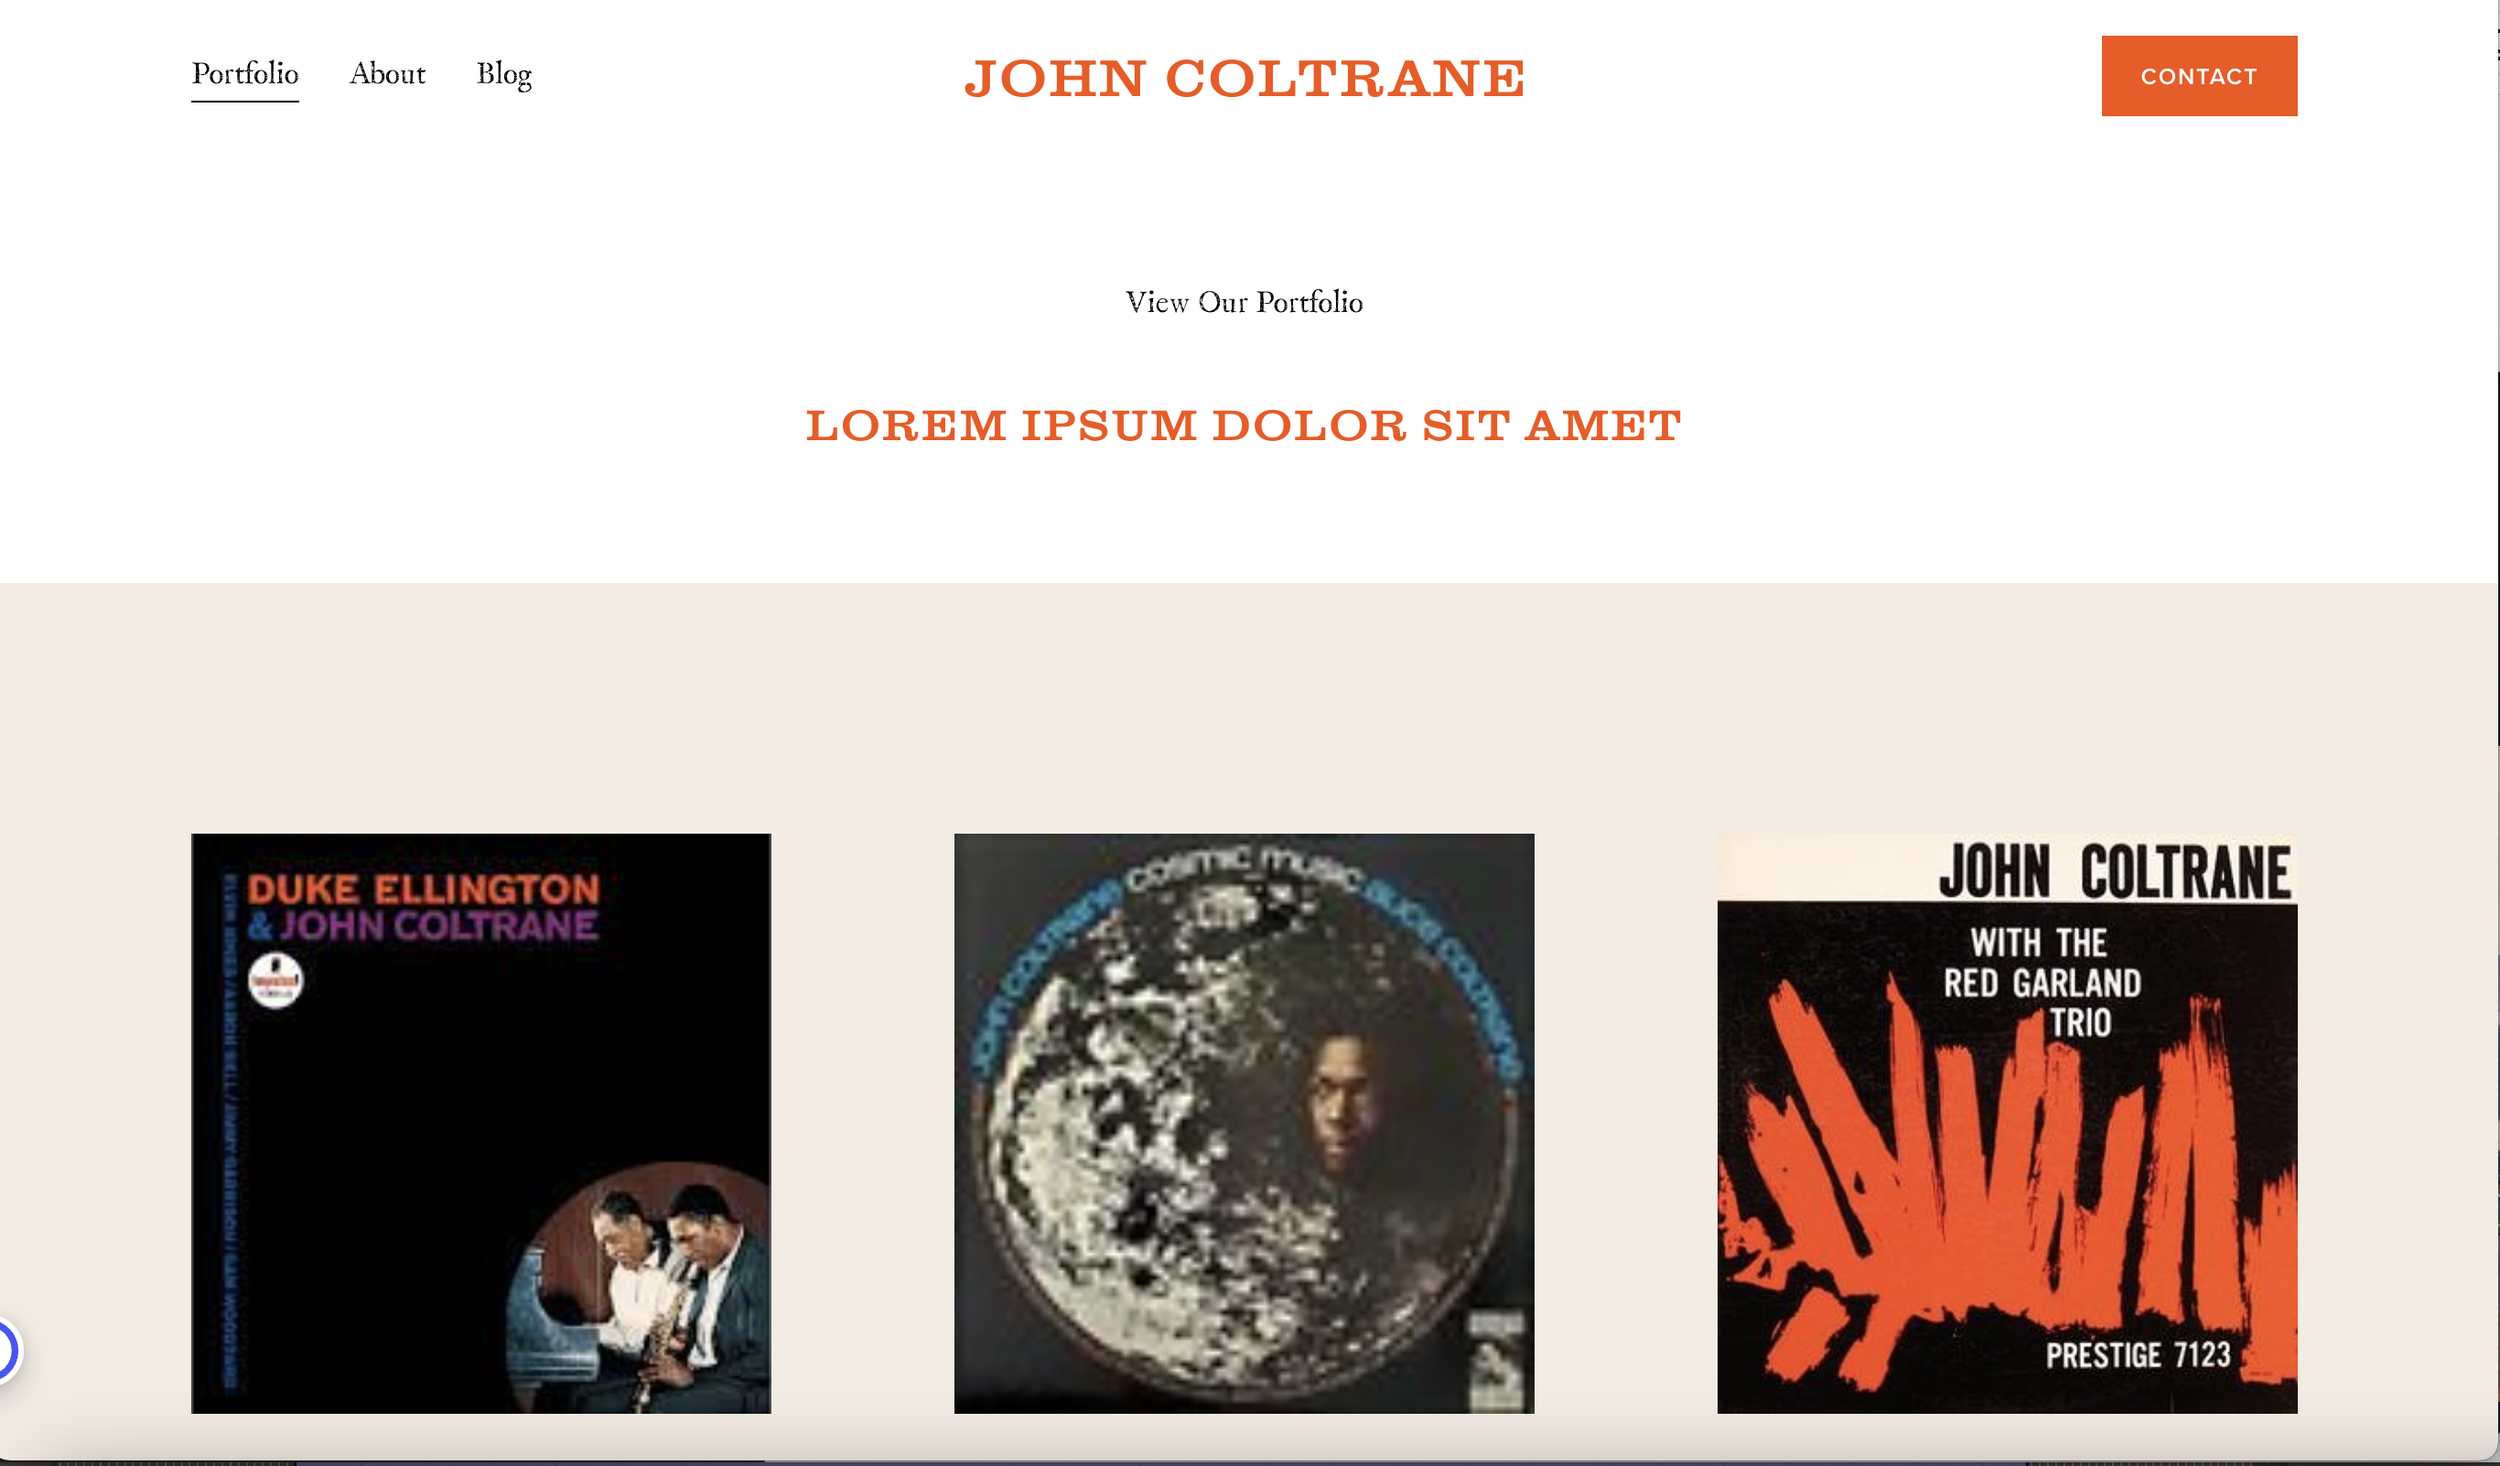Go to the About page
Viewport: 2500px width, 1466px height.
(387, 74)
